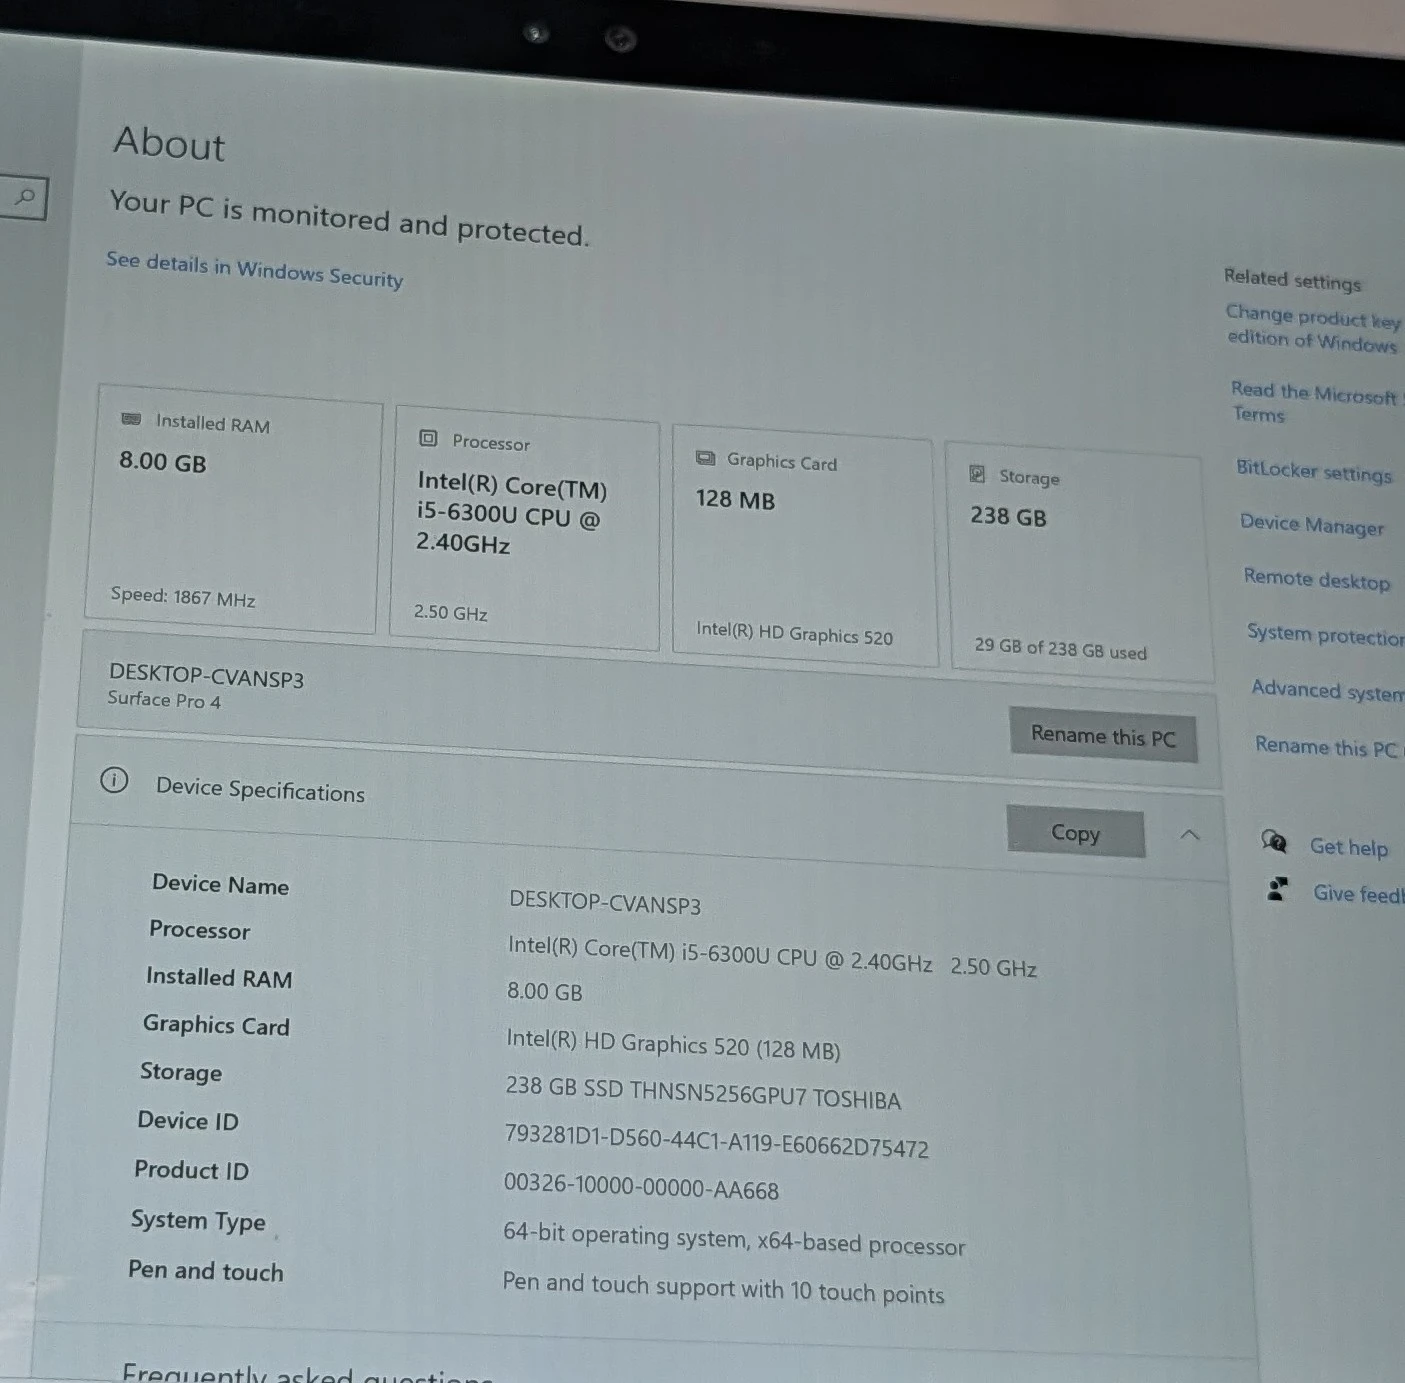Click the Installed RAM chip icon
Image resolution: width=1405 pixels, height=1383 pixels.
131,419
